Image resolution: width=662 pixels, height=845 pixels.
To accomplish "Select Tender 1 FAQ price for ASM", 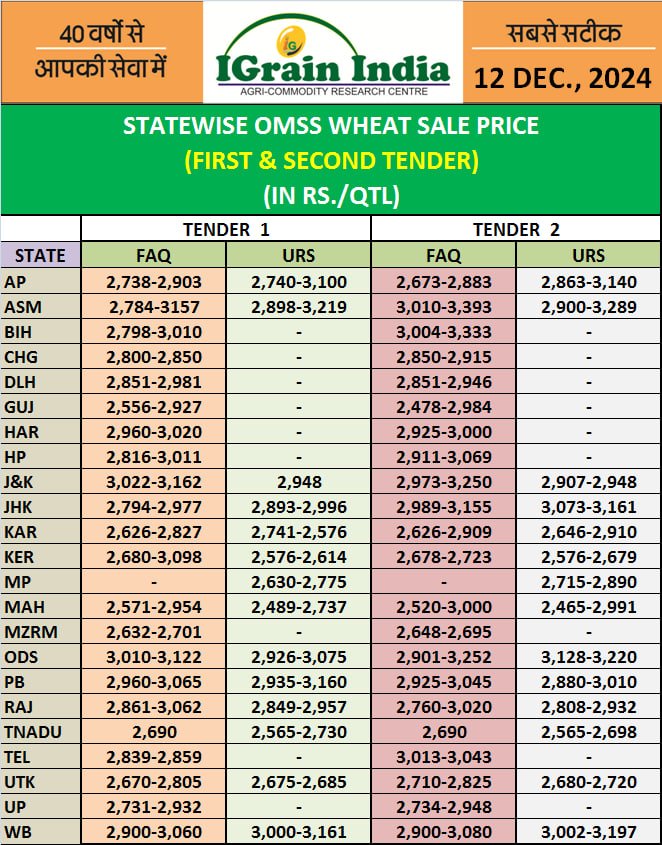I will click(153, 306).
